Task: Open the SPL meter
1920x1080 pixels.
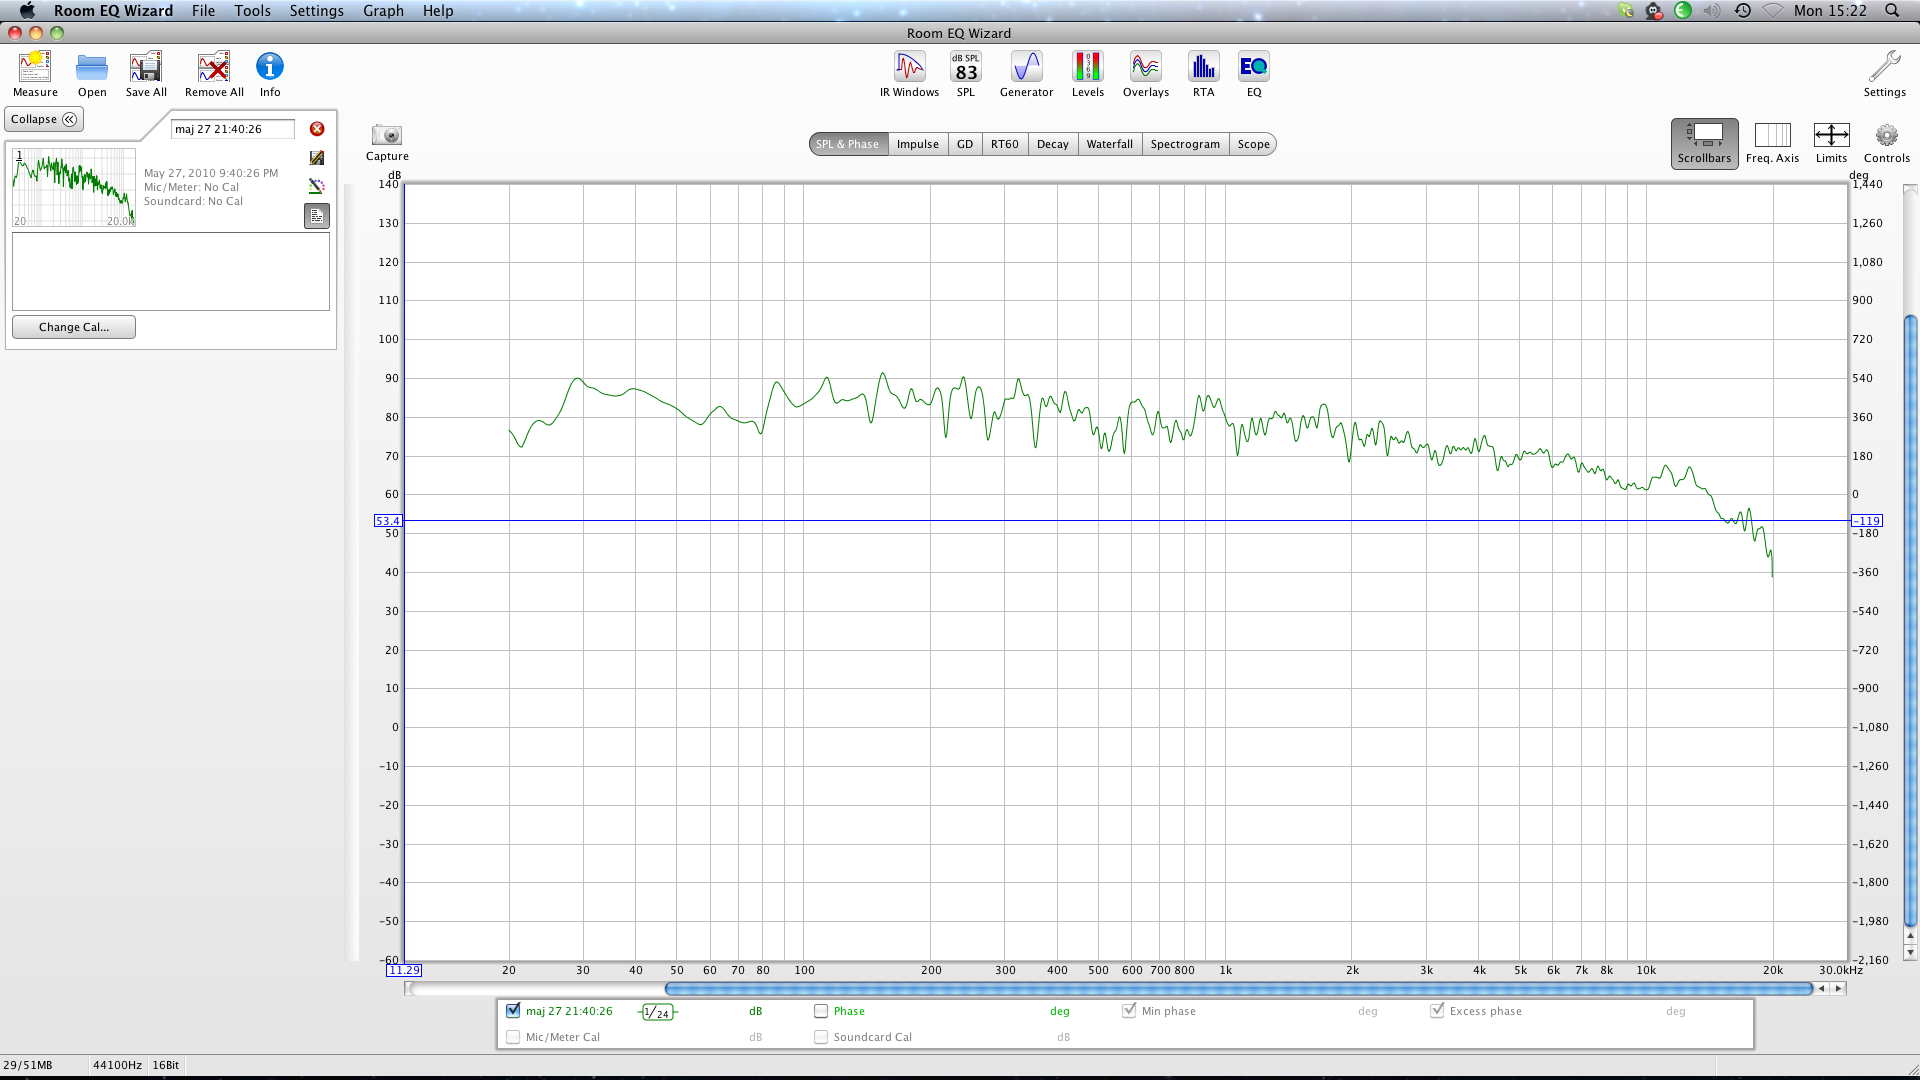Action: pyautogui.click(x=965, y=68)
